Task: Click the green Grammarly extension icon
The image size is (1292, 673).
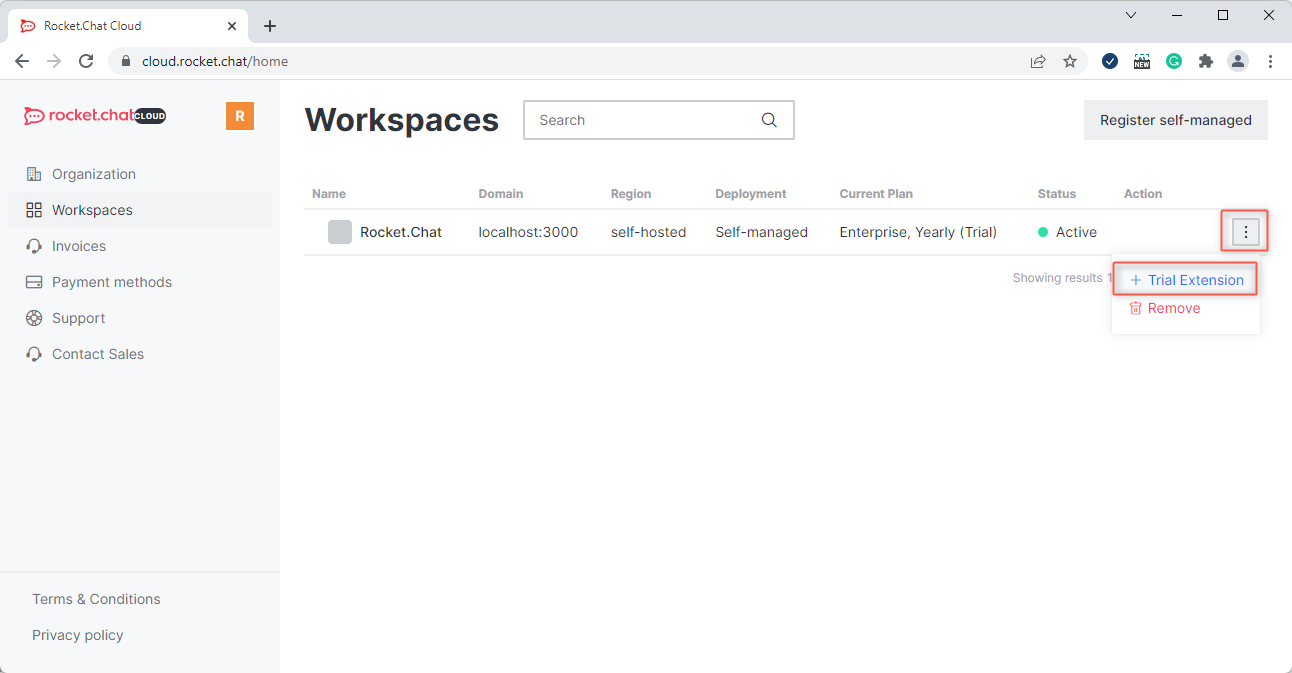Action: pyautogui.click(x=1174, y=61)
